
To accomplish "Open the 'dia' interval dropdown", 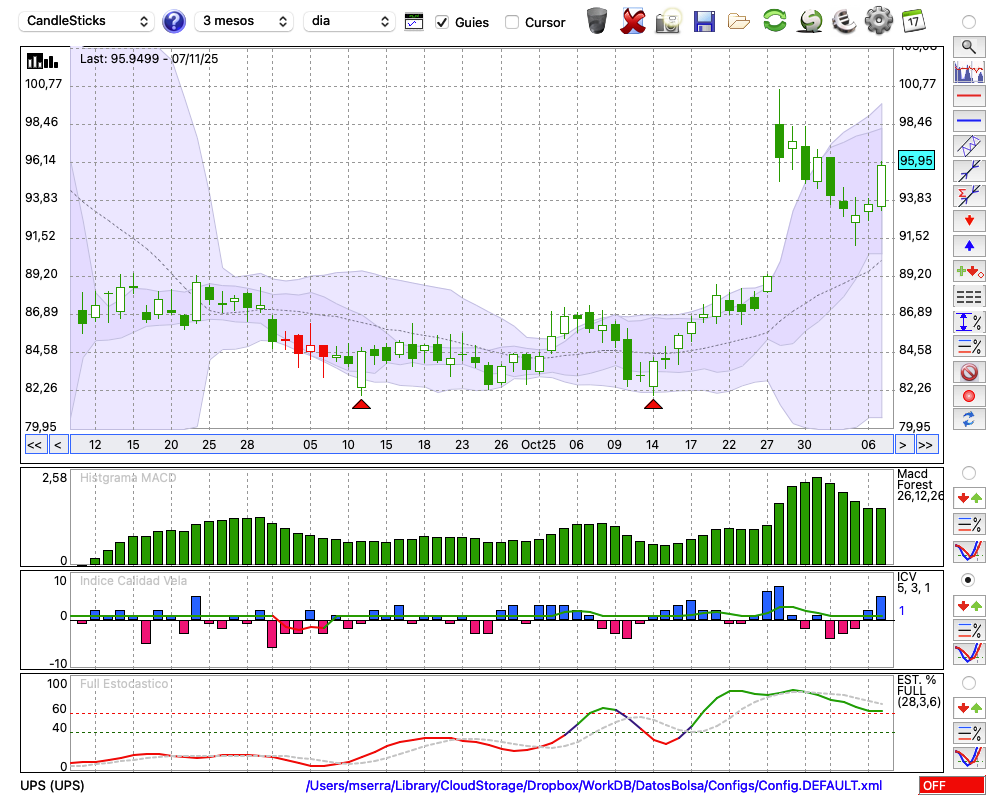I will [349, 21].
